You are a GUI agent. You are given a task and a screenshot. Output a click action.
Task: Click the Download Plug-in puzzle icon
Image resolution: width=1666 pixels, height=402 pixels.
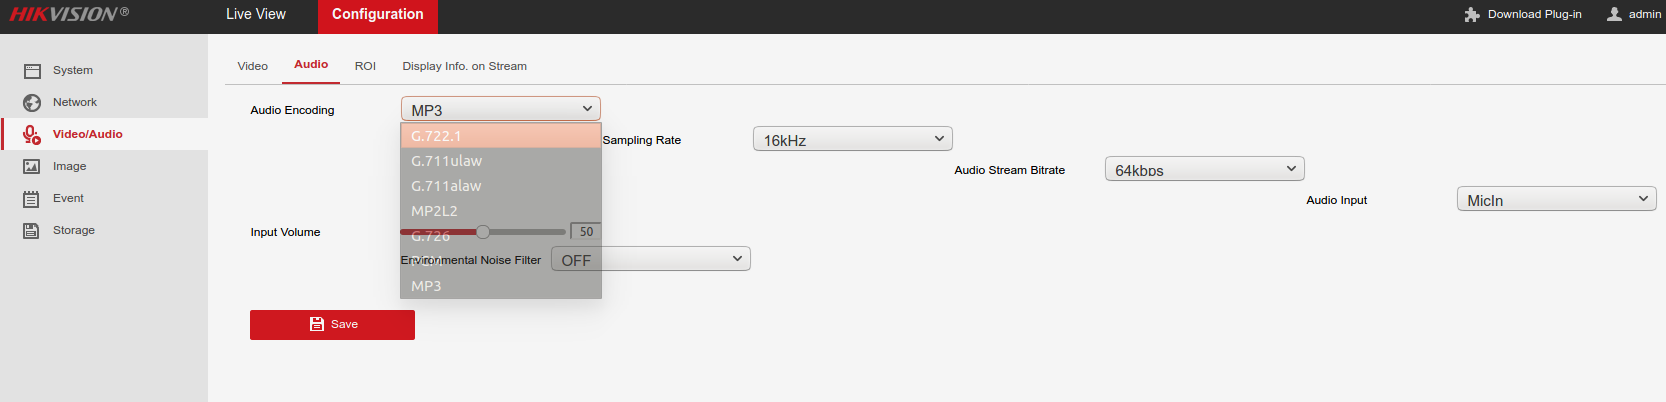tap(1472, 15)
